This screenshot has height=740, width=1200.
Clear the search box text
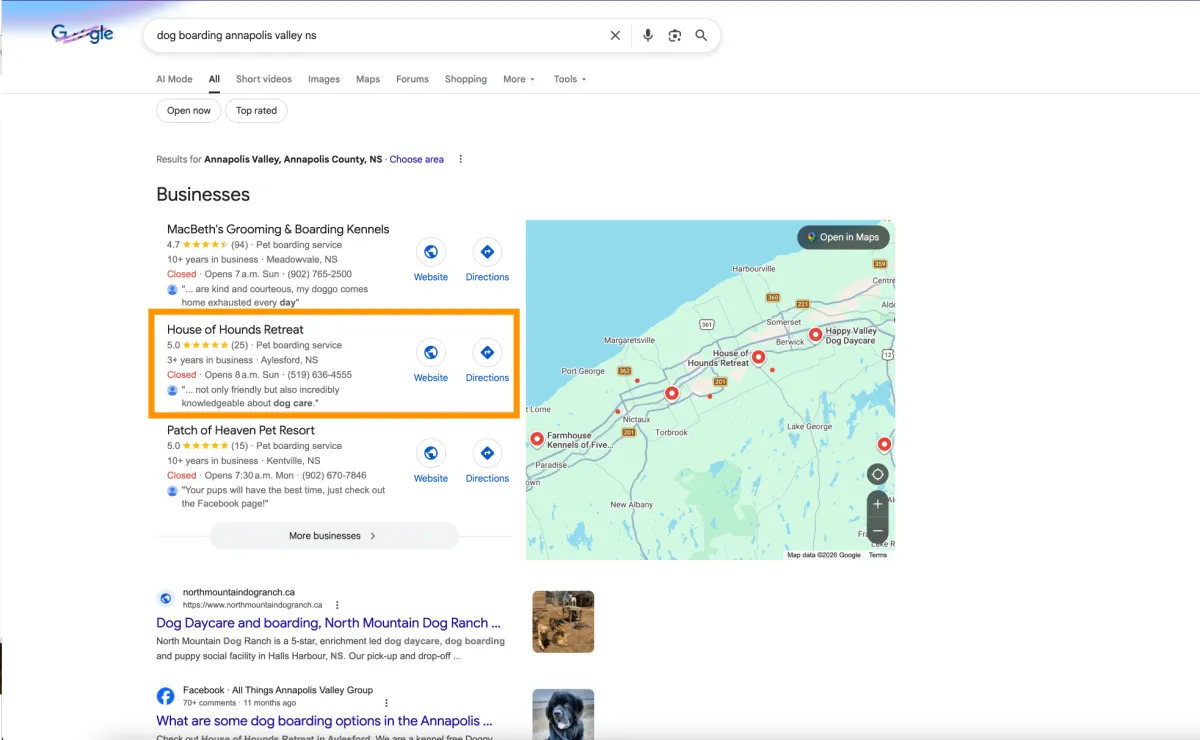615,35
